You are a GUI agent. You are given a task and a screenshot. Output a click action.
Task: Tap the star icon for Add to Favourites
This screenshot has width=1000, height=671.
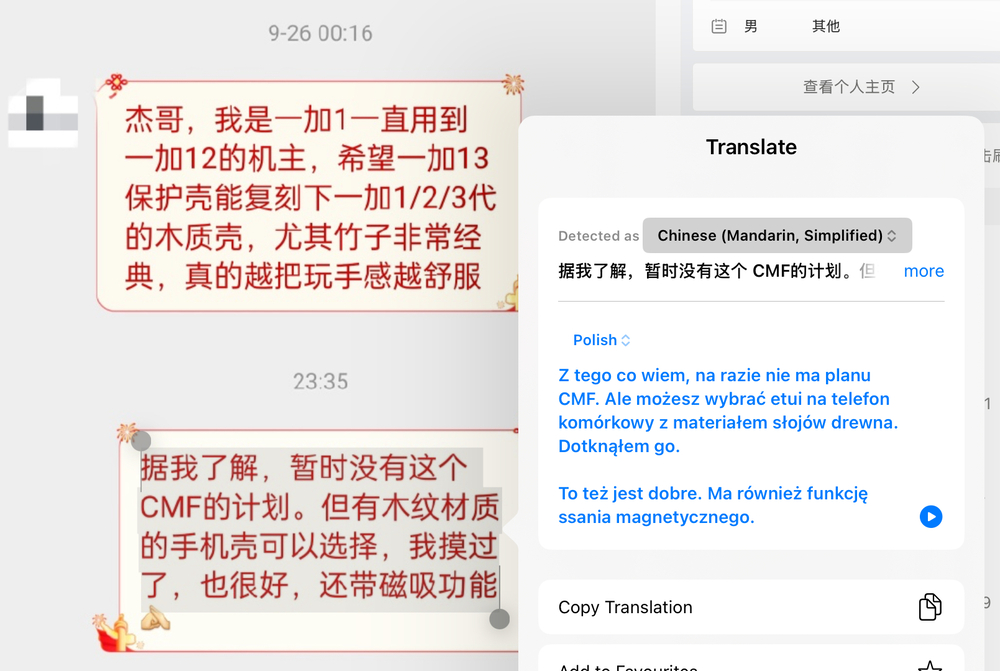930,666
